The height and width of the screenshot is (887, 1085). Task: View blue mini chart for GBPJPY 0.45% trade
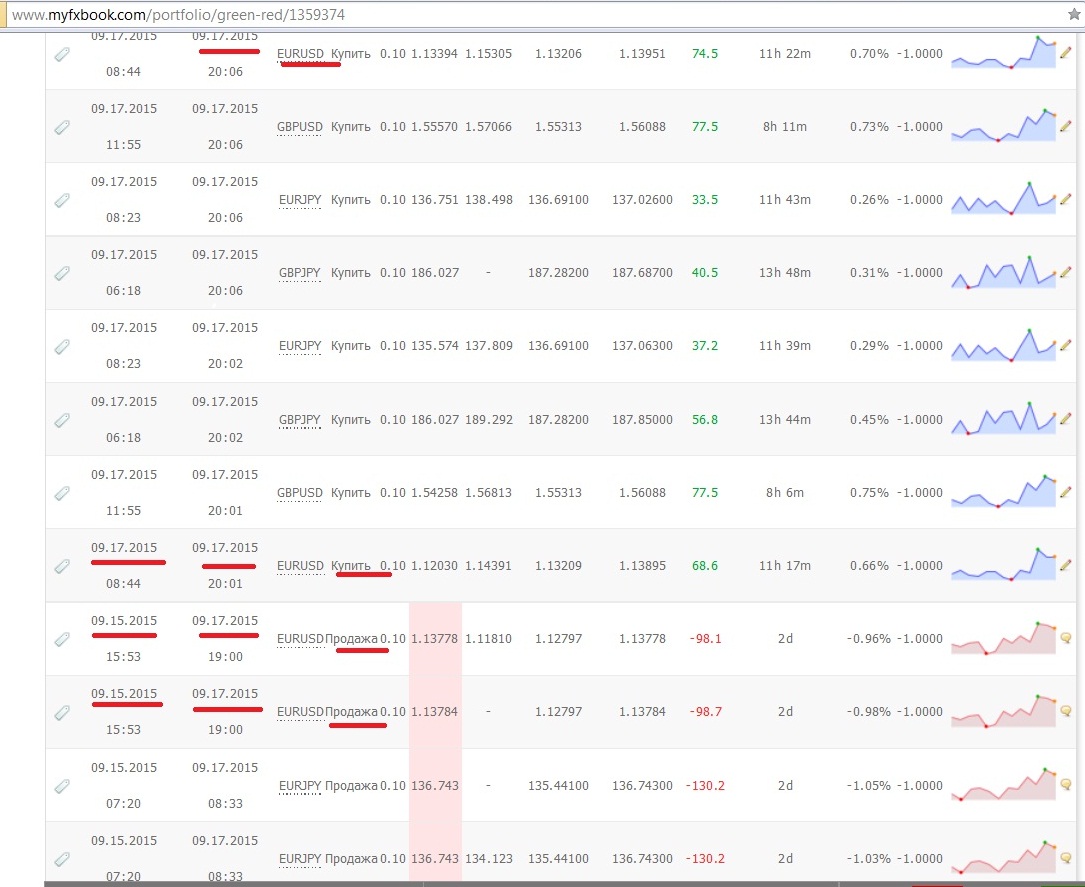coord(1003,419)
